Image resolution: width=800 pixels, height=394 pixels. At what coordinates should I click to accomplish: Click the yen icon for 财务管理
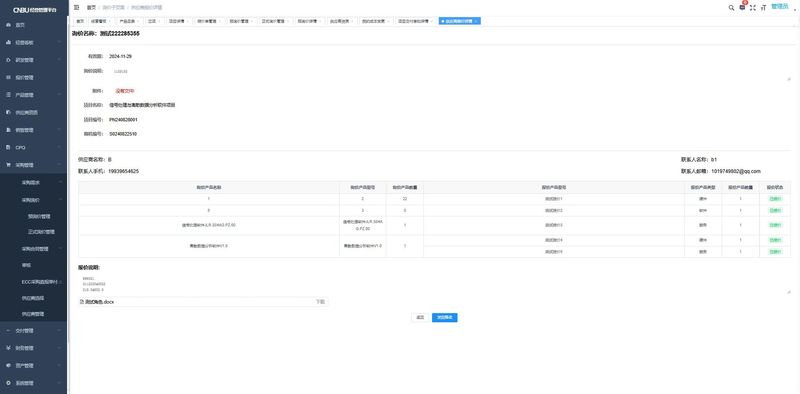[x=8, y=348]
